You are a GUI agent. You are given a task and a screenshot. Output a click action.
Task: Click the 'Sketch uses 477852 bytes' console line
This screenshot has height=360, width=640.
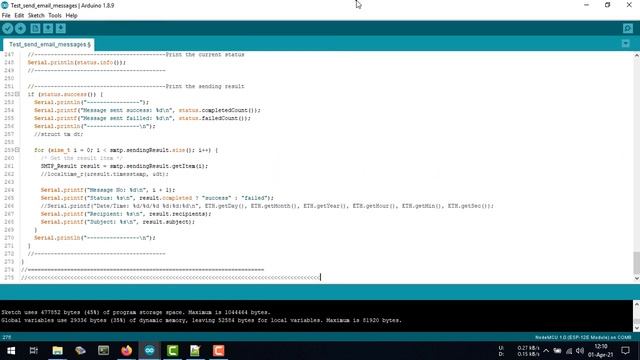pyautogui.click(x=136, y=312)
